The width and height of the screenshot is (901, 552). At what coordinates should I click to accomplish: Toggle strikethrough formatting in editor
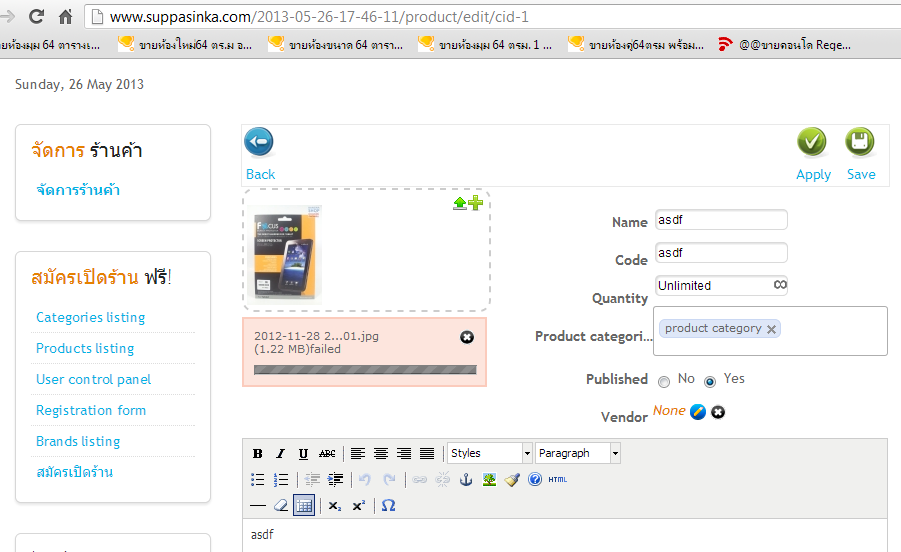pyautogui.click(x=327, y=454)
